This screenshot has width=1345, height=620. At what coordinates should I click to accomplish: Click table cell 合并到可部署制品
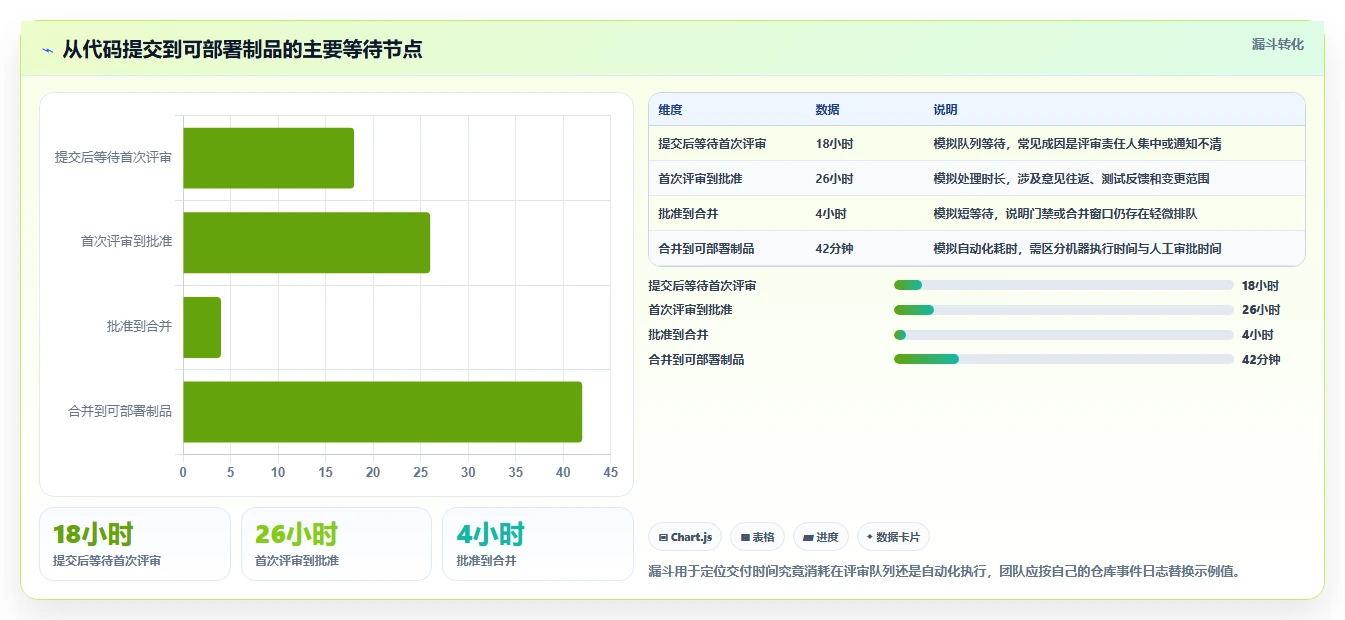pos(706,249)
